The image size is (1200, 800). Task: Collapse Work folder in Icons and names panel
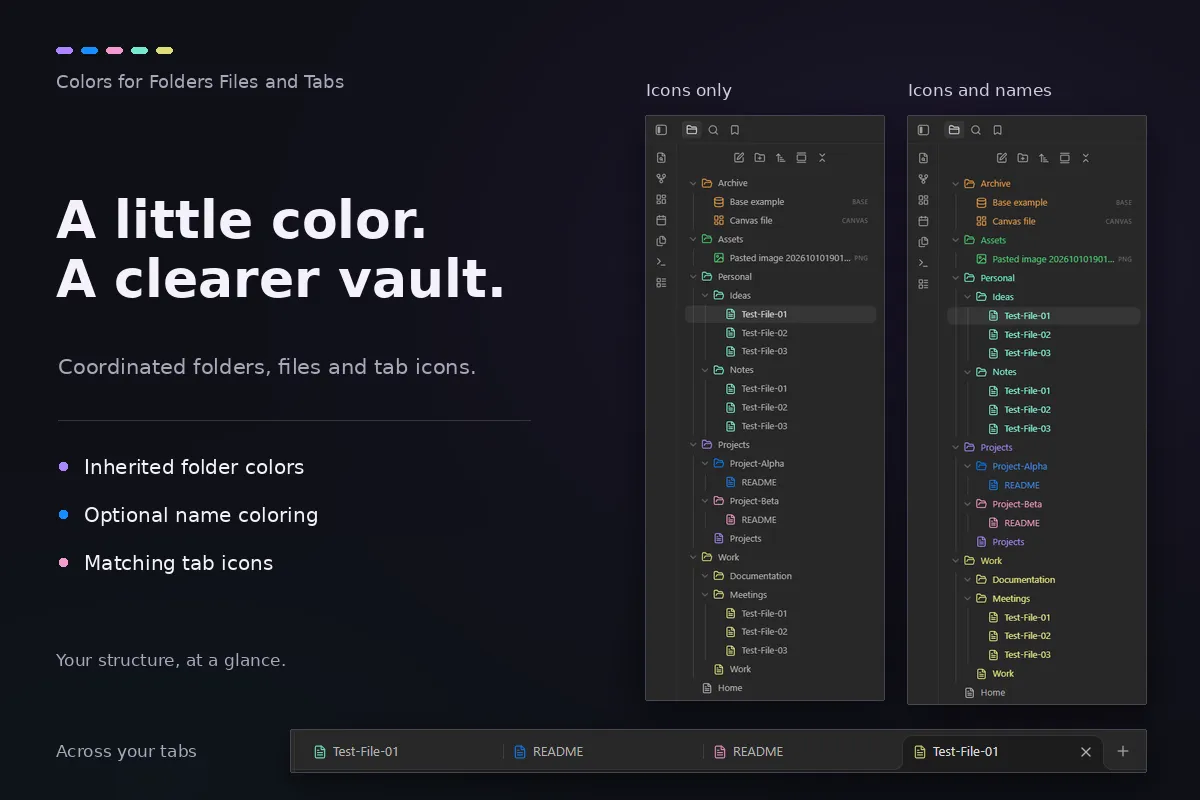pyautogui.click(x=955, y=561)
